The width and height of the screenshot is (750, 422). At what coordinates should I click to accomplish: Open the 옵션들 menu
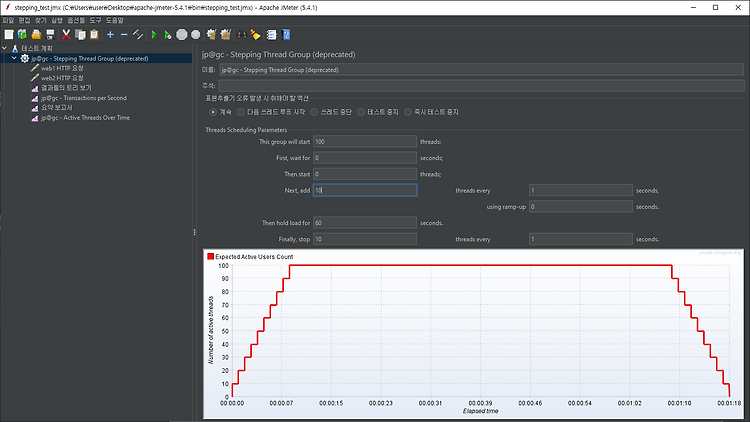76,21
